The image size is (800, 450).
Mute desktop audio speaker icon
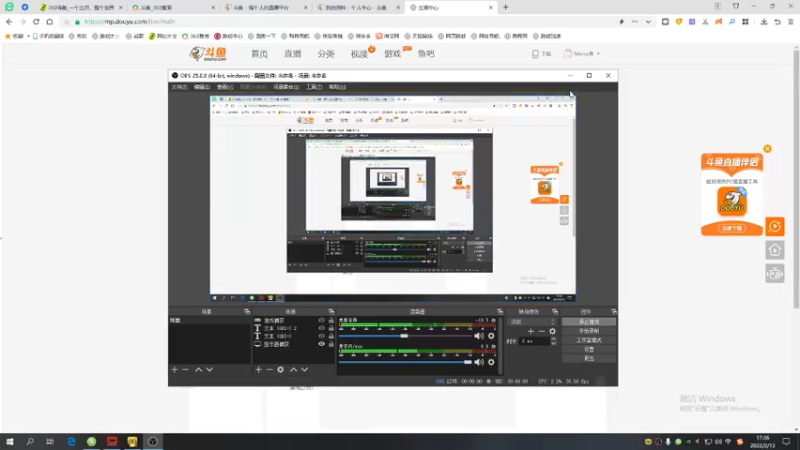tap(479, 336)
